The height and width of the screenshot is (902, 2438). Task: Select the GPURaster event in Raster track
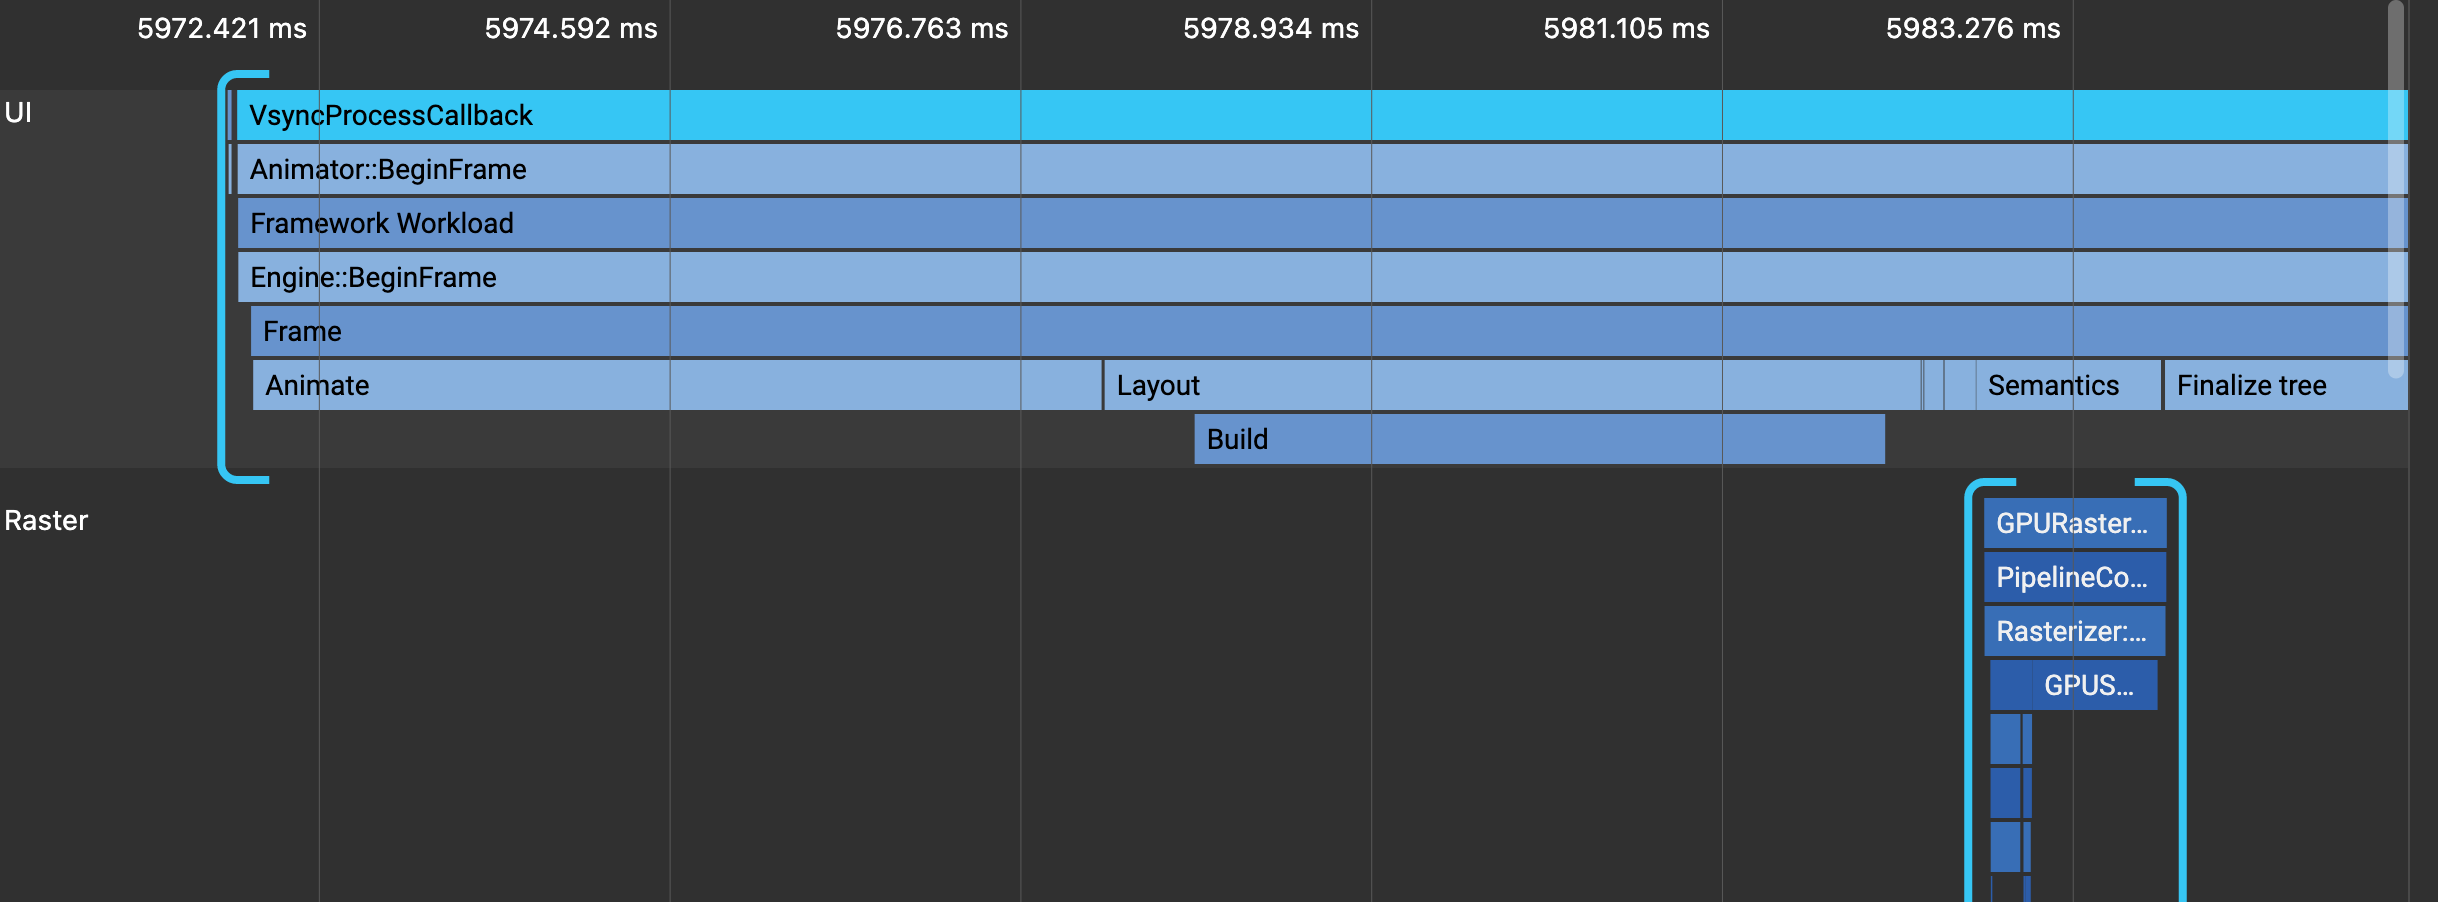(x=2075, y=523)
